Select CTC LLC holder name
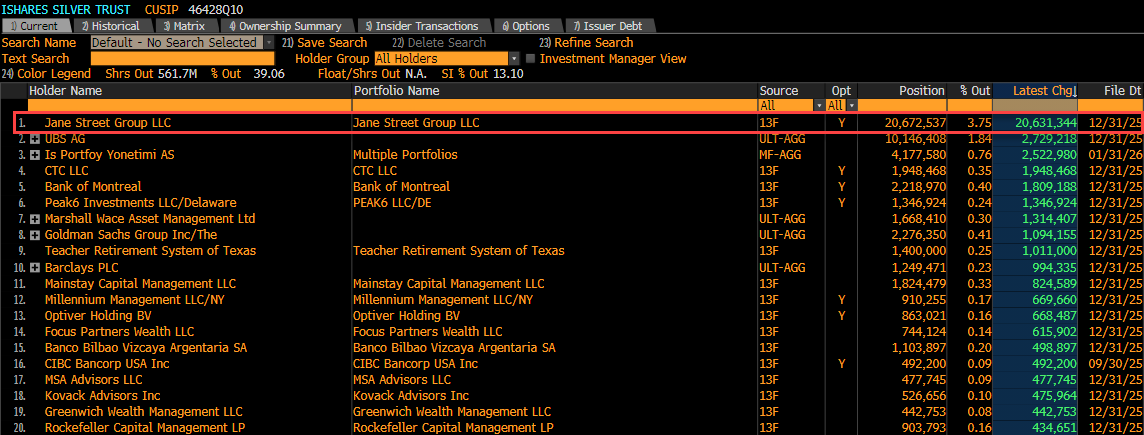Screen dimensions: 1144x435 (x=66, y=171)
